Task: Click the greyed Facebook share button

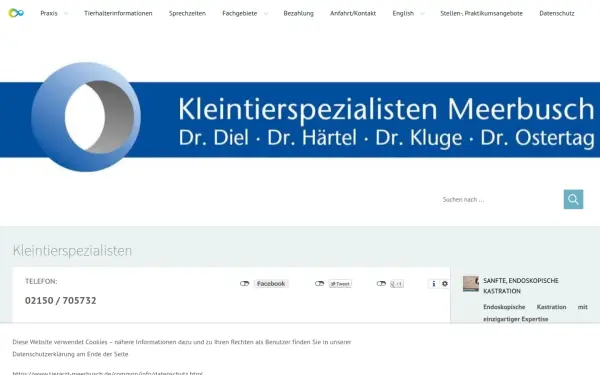Action: [271, 284]
